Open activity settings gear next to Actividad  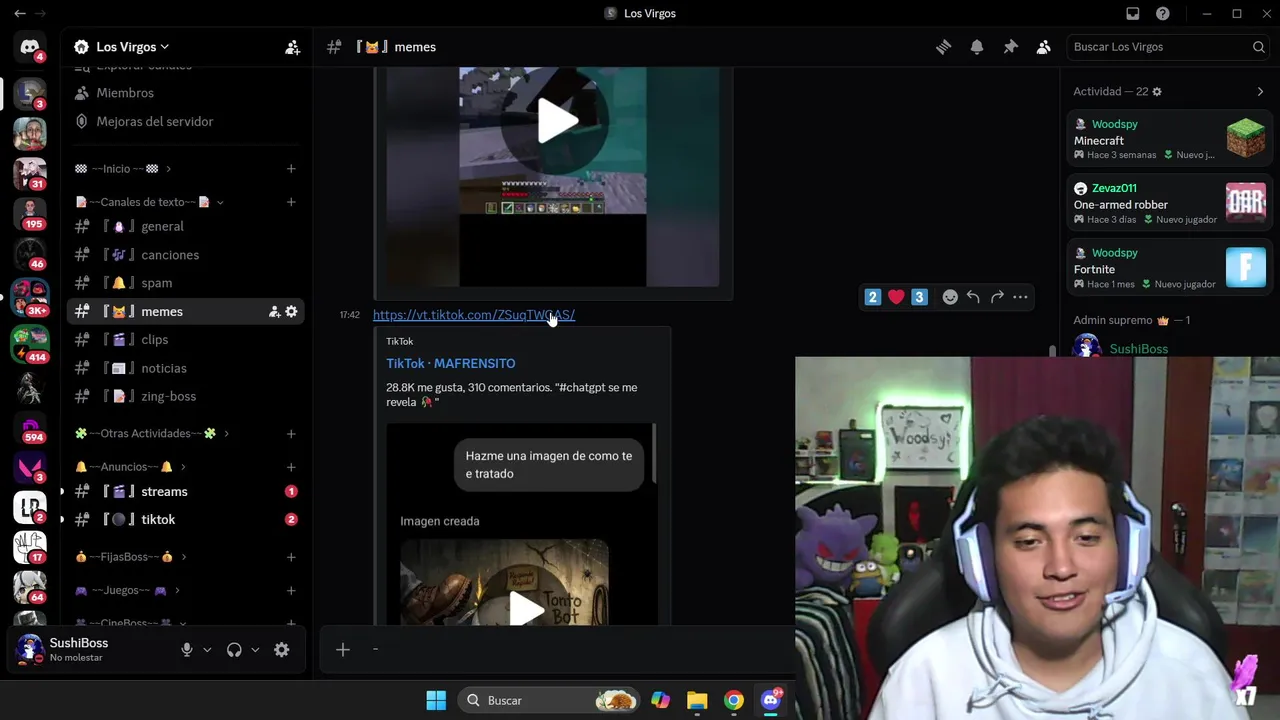1157,92
